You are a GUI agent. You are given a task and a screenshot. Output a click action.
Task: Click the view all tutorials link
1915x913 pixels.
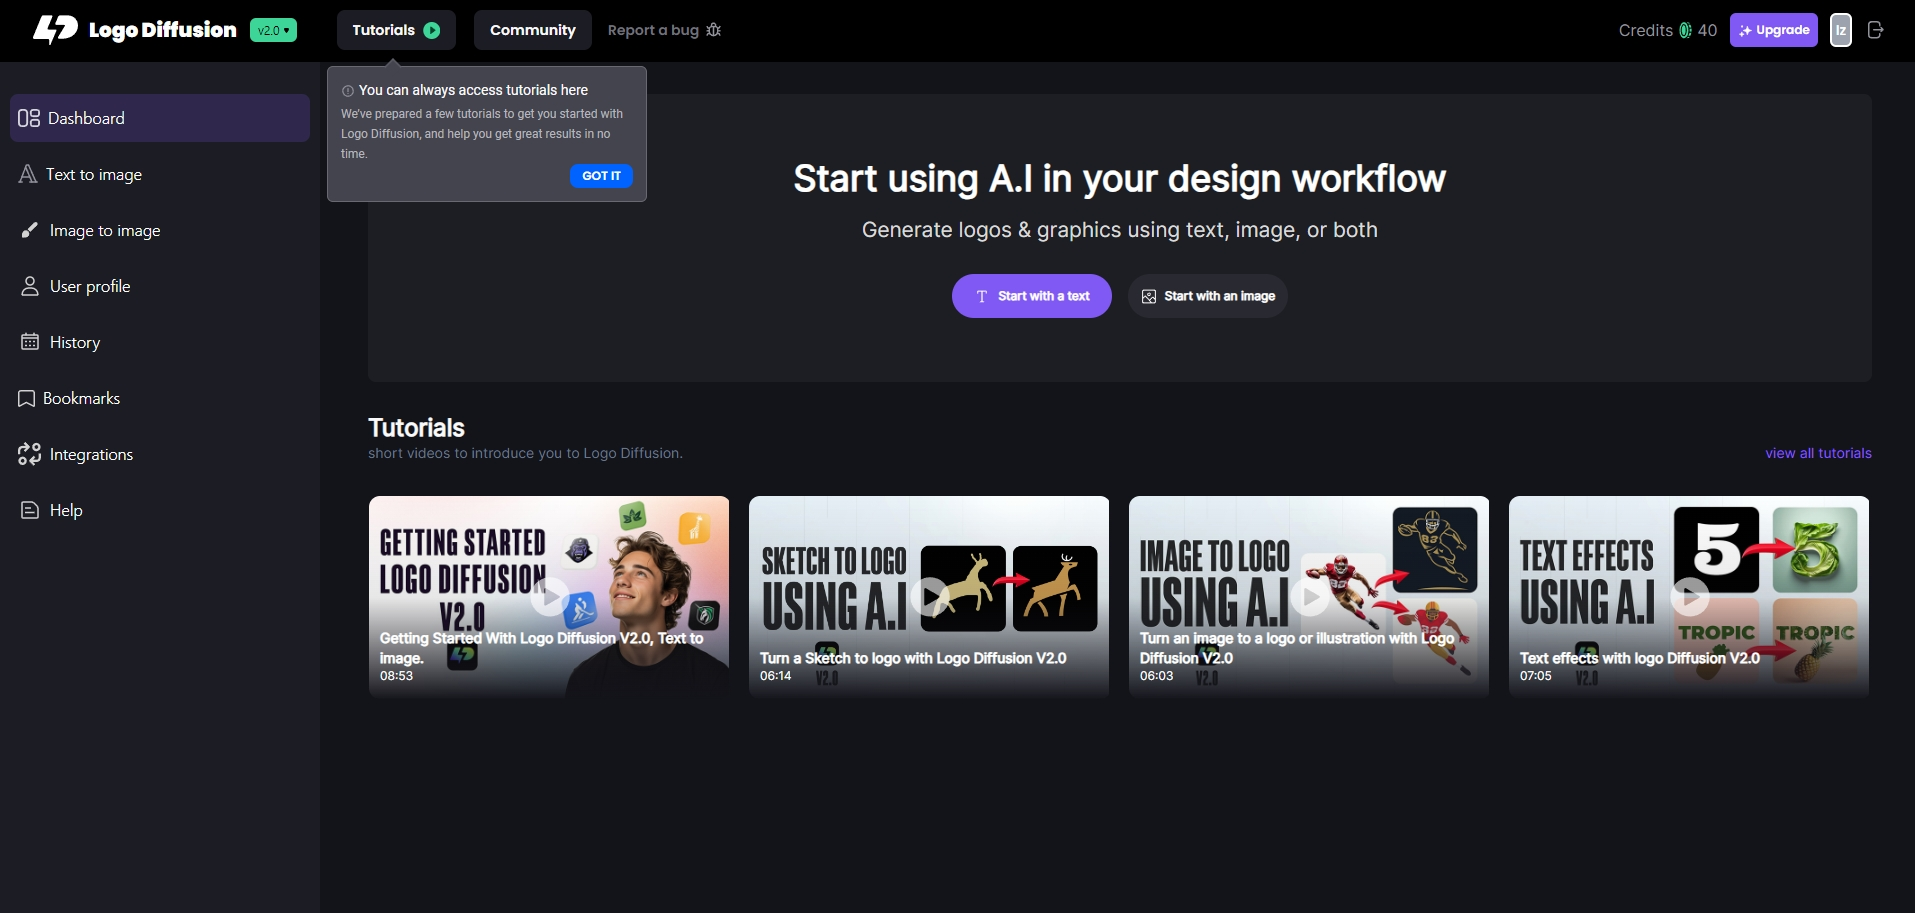[1818, 453]
